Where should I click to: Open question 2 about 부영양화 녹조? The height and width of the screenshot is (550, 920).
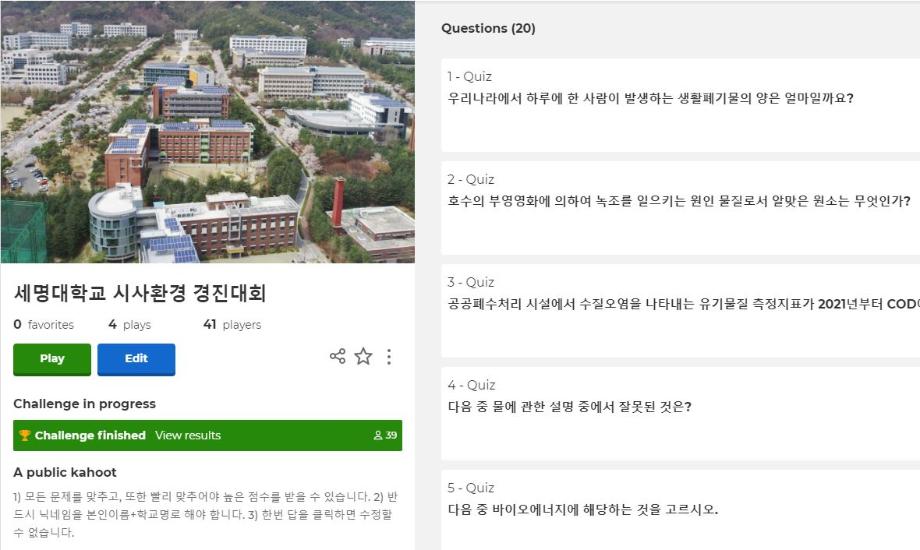681,208
